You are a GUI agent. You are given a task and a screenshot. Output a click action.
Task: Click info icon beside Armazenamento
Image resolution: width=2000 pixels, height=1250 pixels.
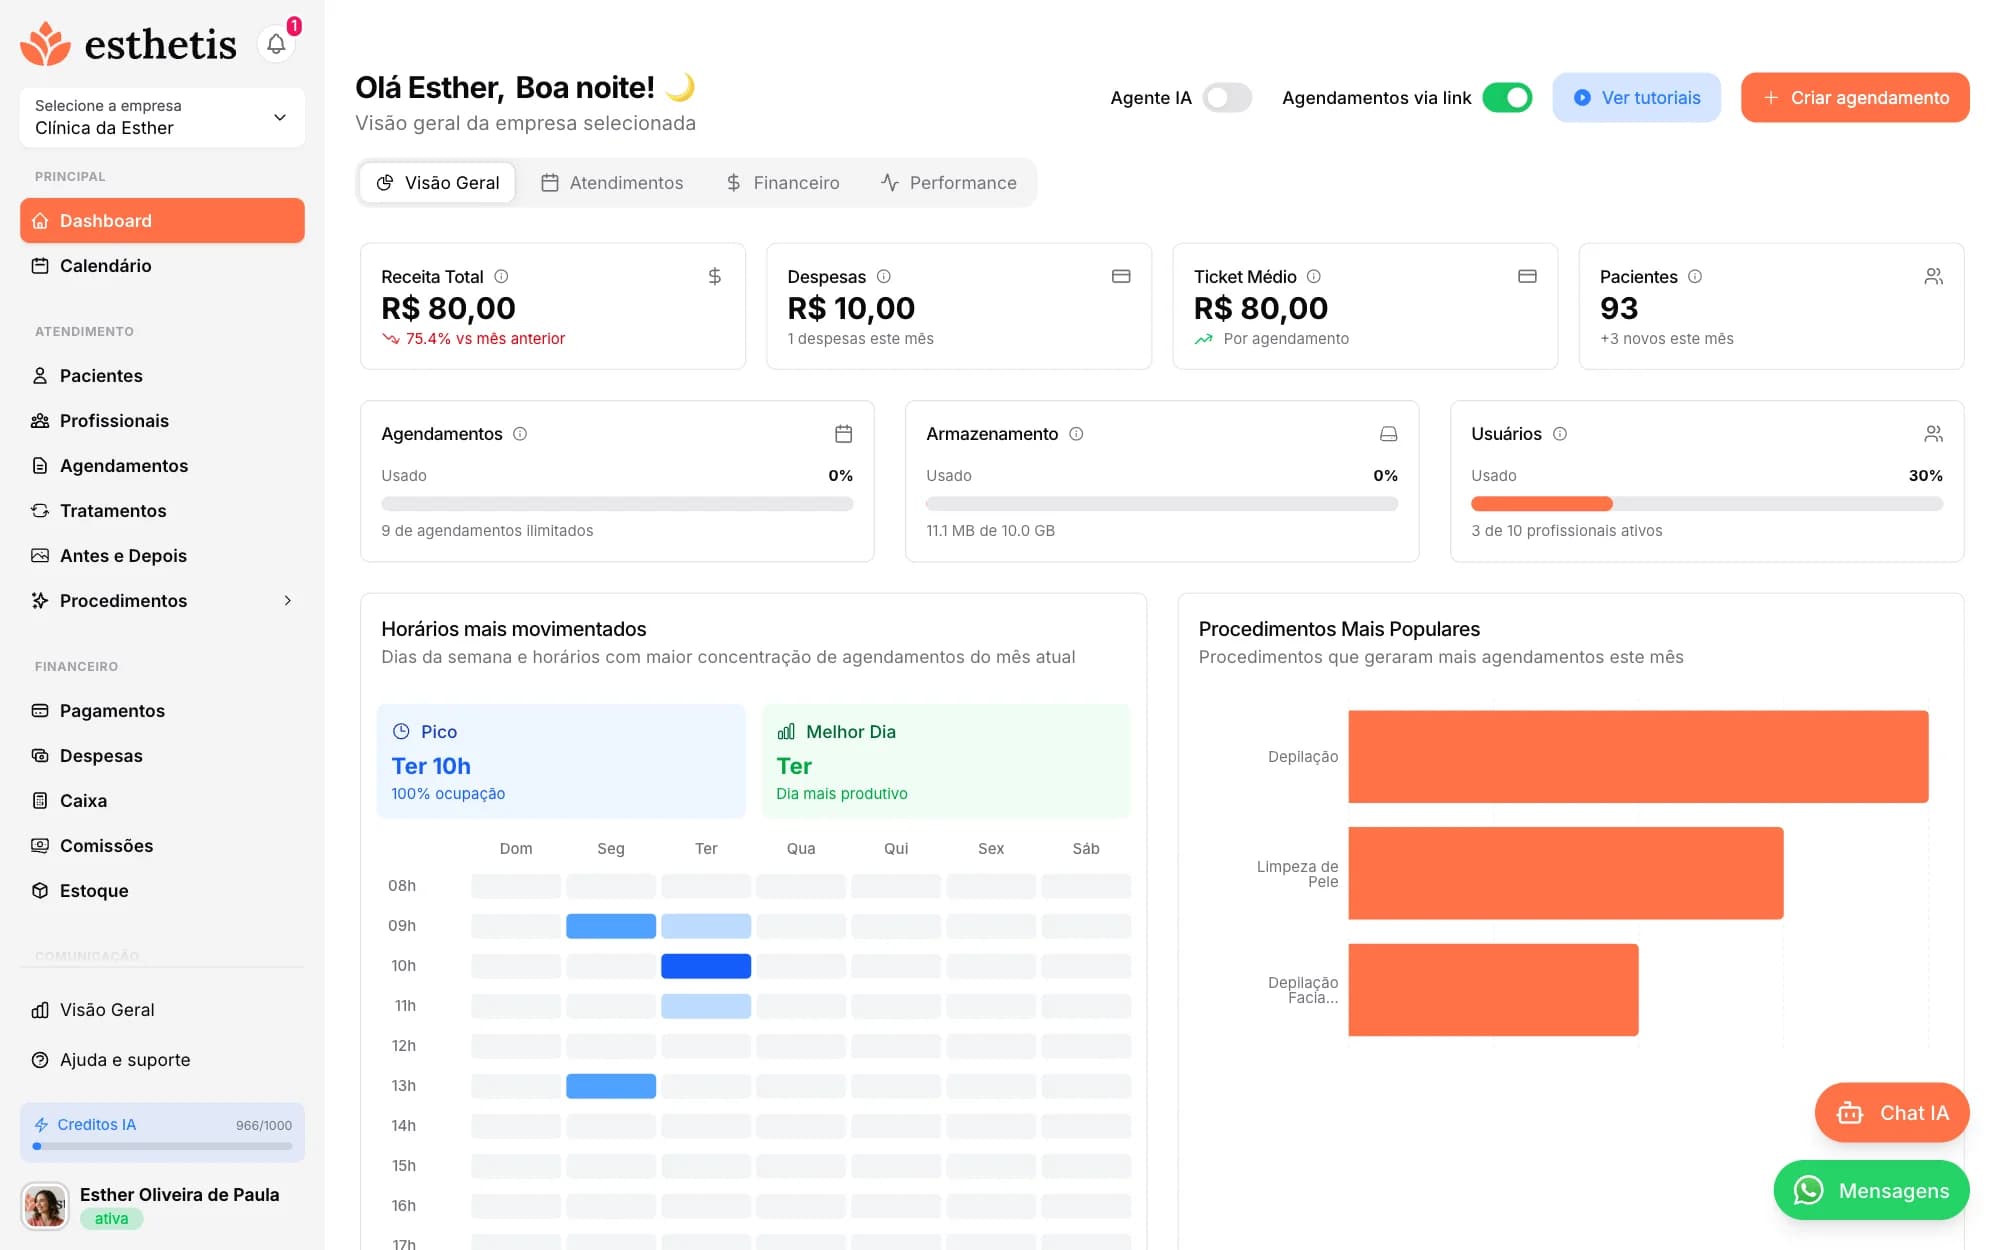click(x=1076, y=433)
